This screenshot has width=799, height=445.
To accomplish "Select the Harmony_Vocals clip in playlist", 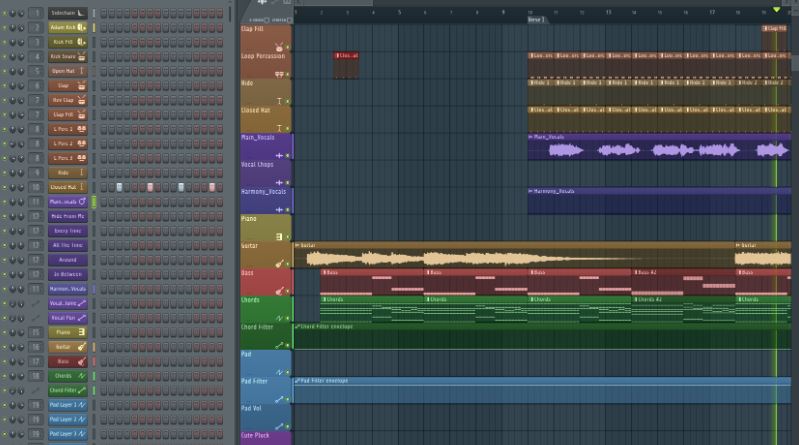I will click(659, 201).
